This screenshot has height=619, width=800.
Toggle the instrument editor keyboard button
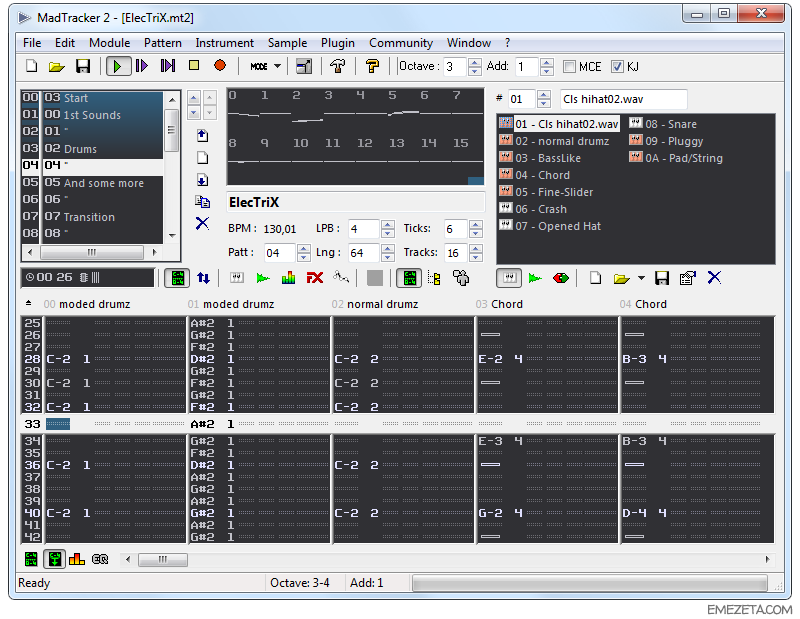pos(509,278)
